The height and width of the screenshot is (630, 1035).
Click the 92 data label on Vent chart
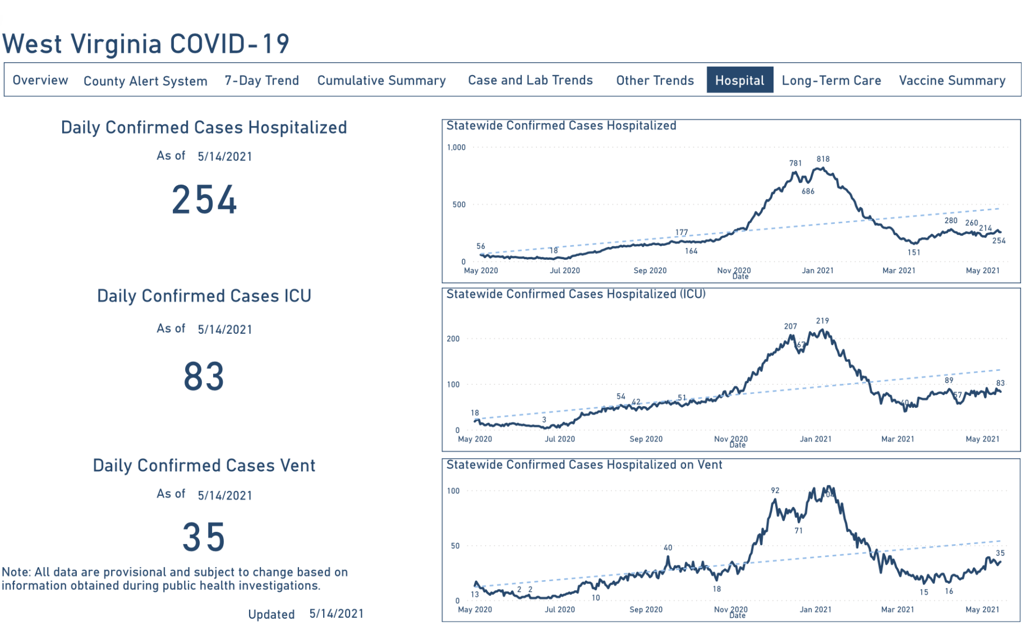pos(775,490)
